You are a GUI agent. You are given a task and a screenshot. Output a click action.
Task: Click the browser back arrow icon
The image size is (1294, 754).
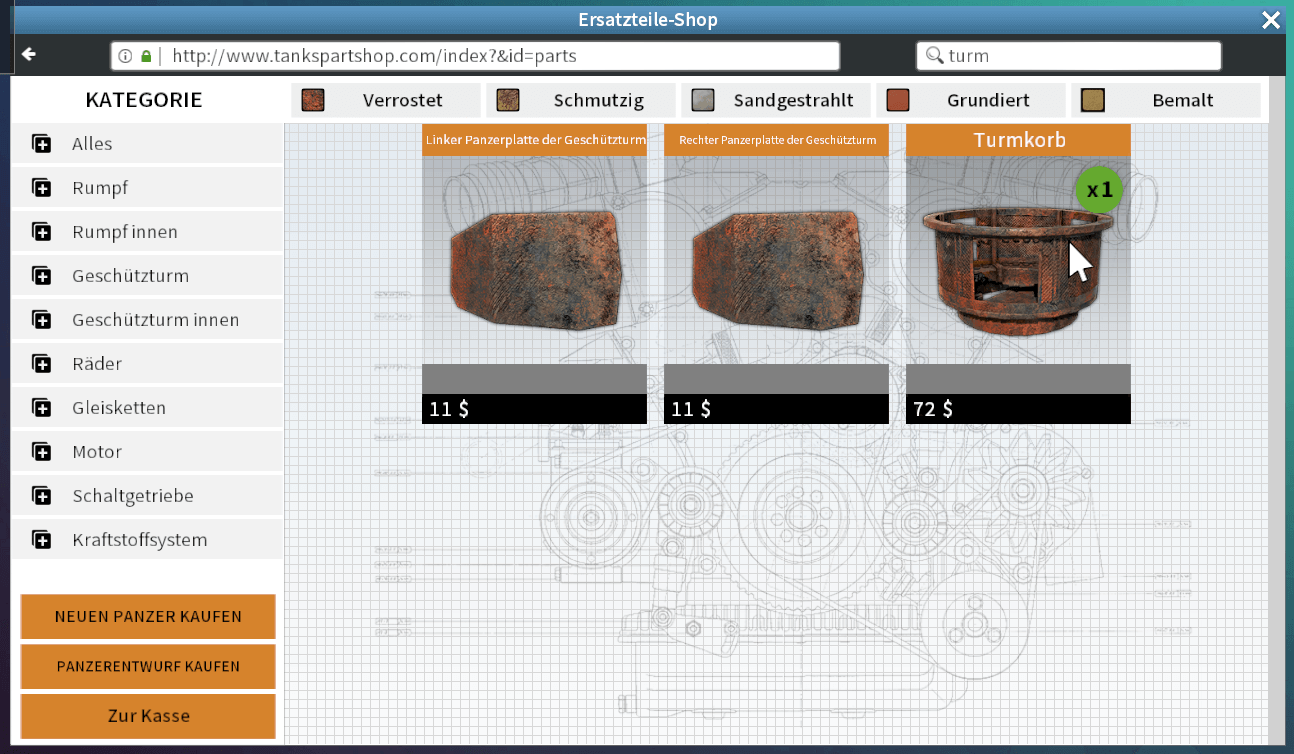coord(29,54)
